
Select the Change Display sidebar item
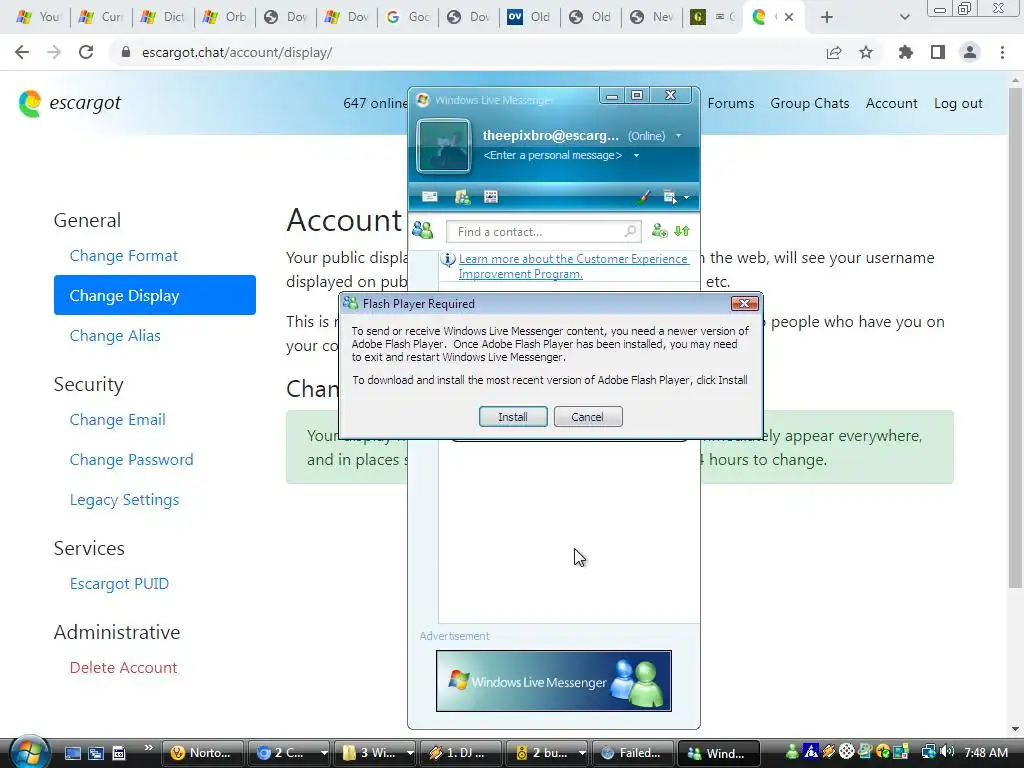click(x=155, y=295)
